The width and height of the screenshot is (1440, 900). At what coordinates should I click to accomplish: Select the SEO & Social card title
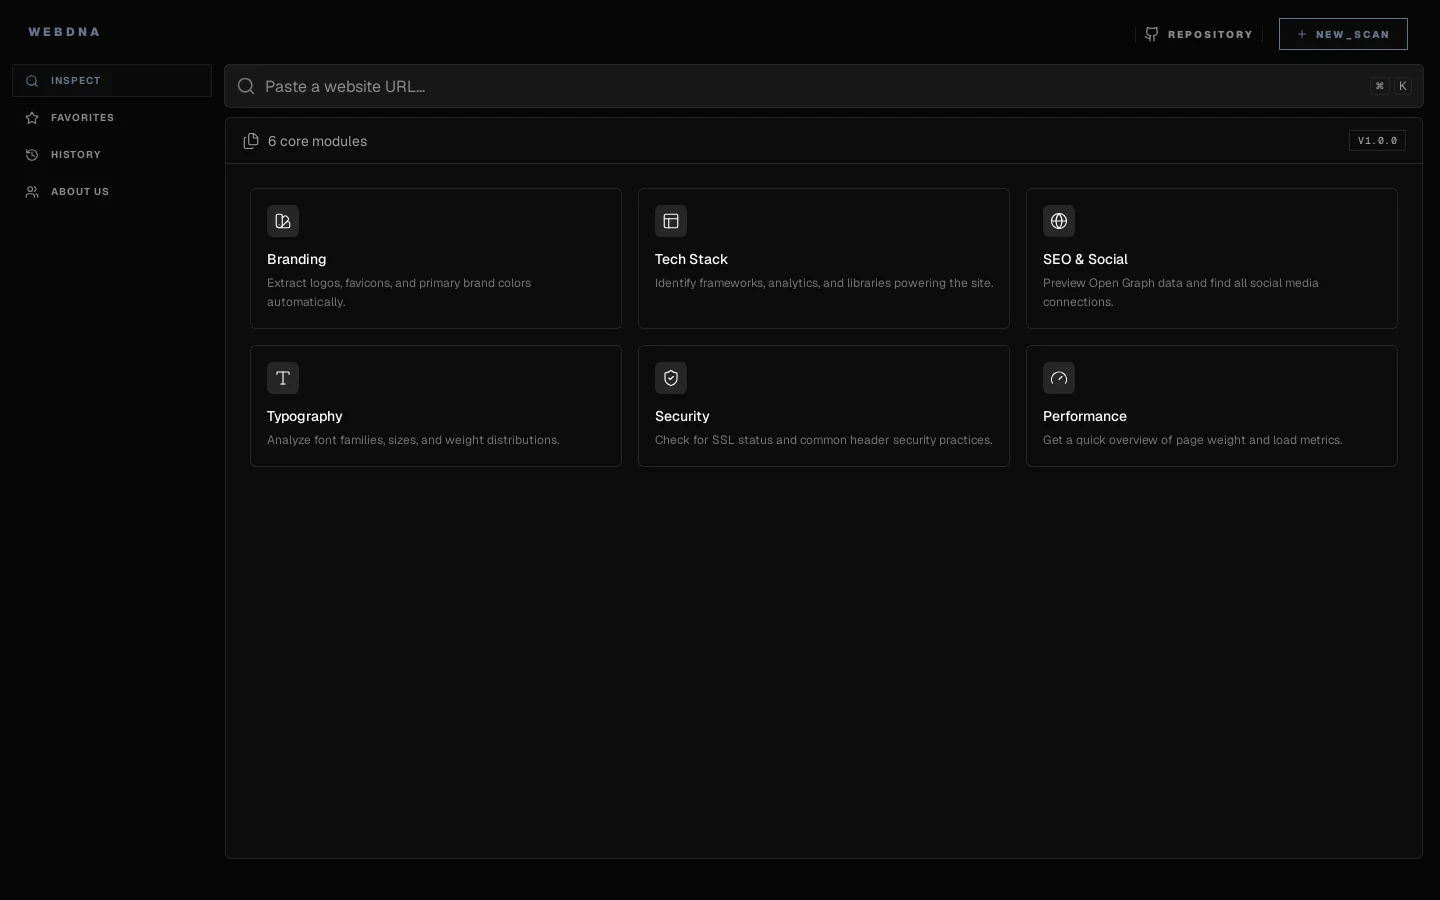tap(1085, 259)
